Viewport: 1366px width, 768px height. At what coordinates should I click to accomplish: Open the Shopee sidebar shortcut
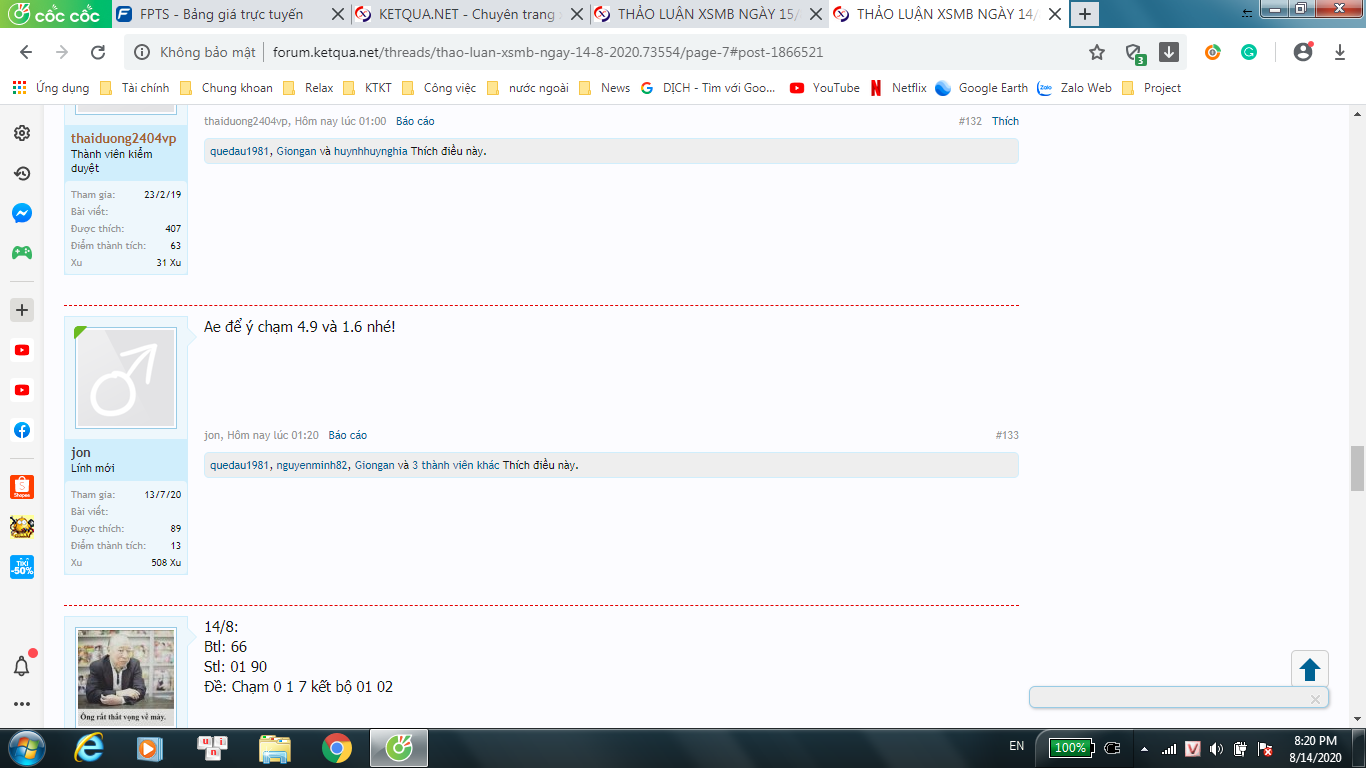pos(21,487)
